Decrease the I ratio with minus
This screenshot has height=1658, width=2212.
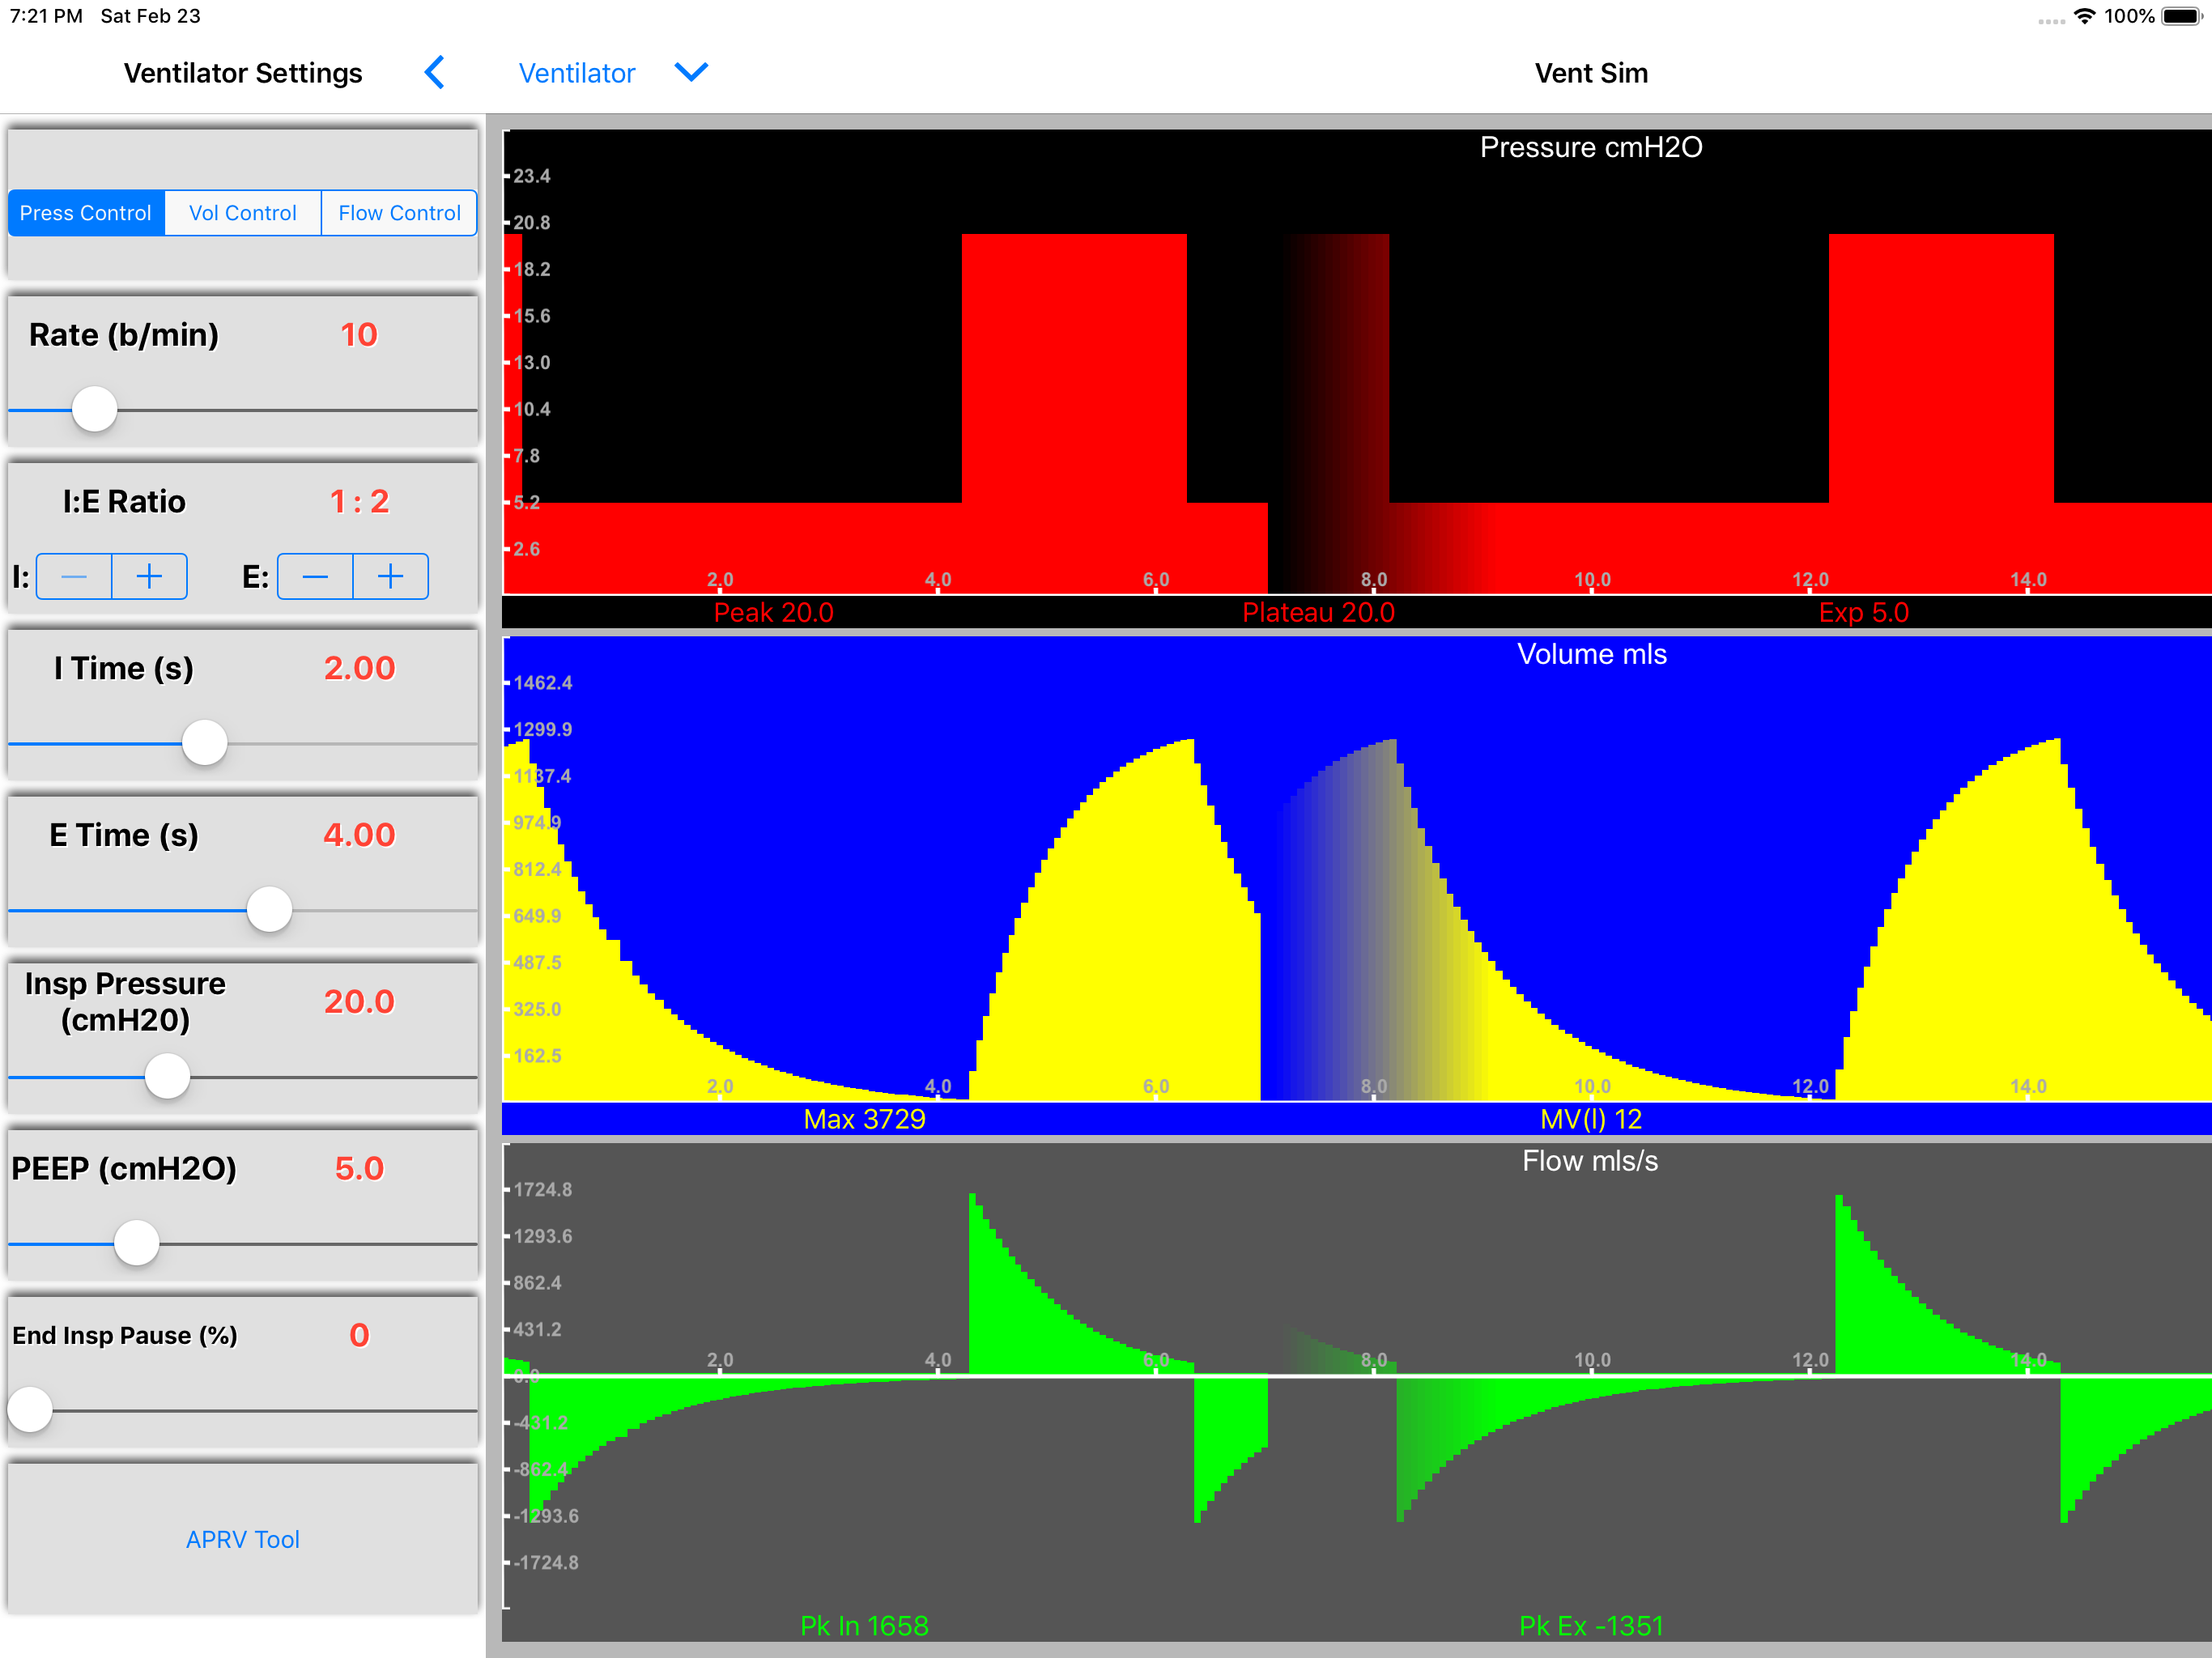click(74, 577)
